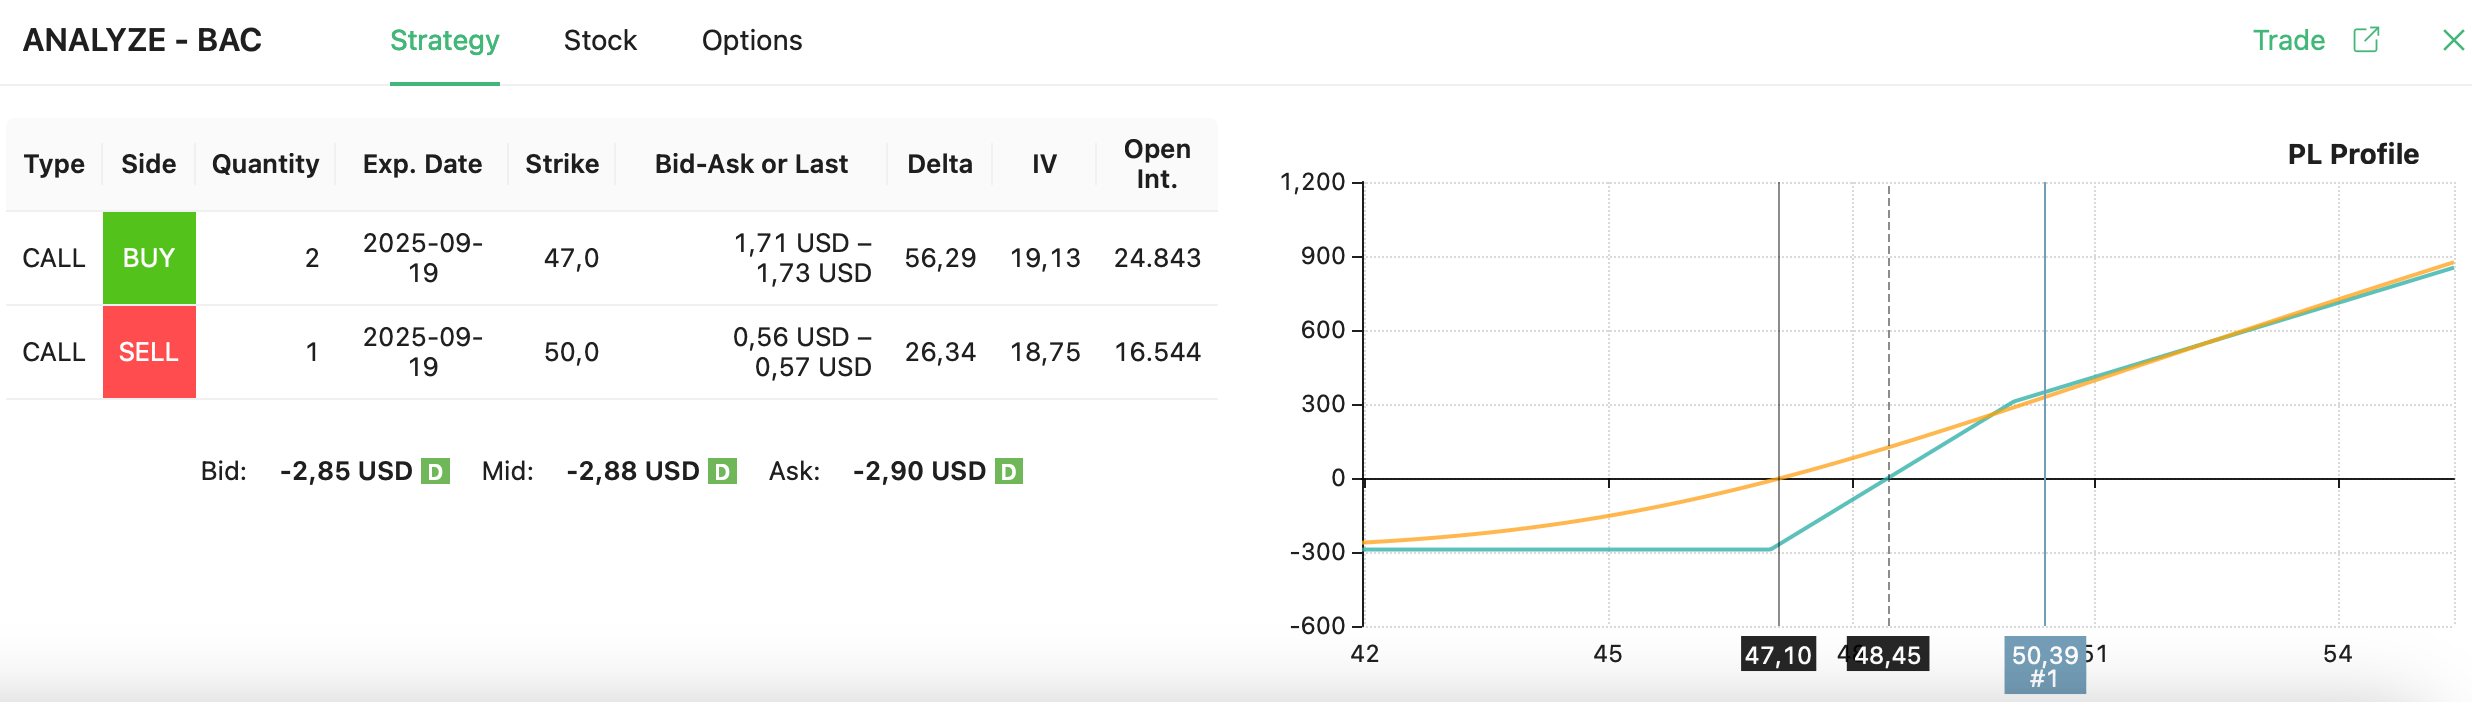Click the D badge next to Ask price

click(1009, 471)
